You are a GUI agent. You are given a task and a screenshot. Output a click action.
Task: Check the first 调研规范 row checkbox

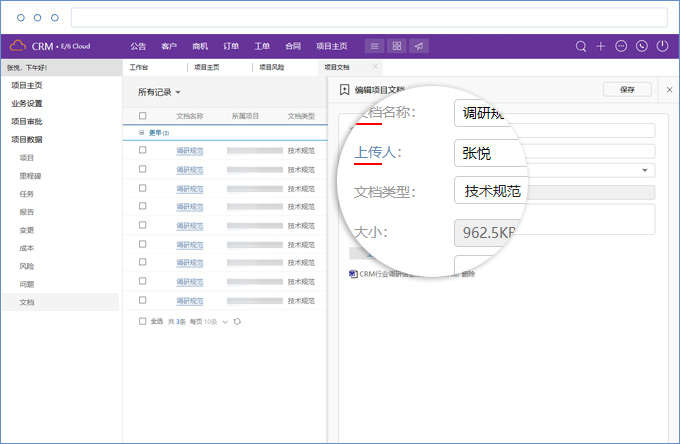pyautogui.click(x=143, y=150)
